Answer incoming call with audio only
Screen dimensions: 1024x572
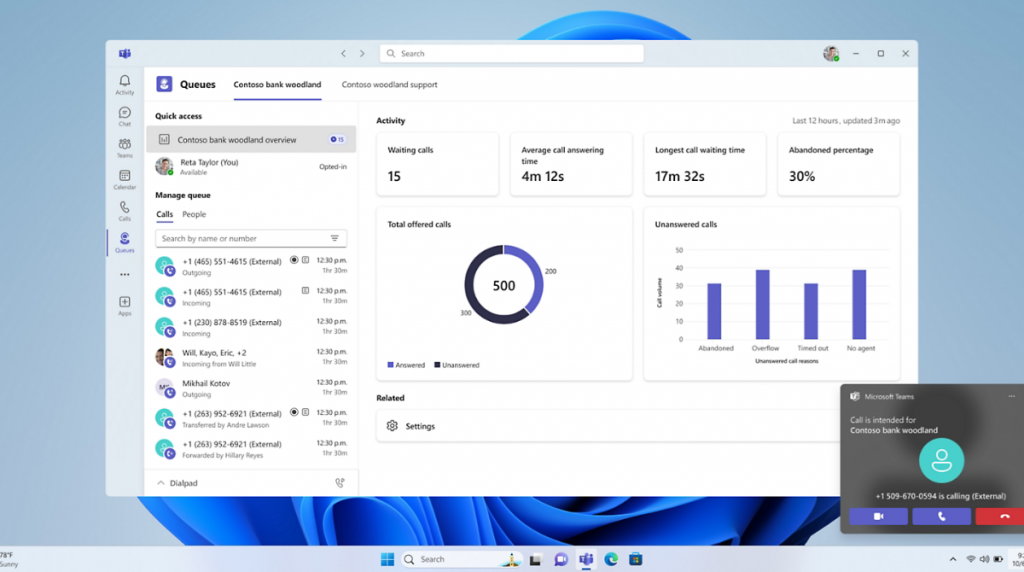click(x=941, y=516)
